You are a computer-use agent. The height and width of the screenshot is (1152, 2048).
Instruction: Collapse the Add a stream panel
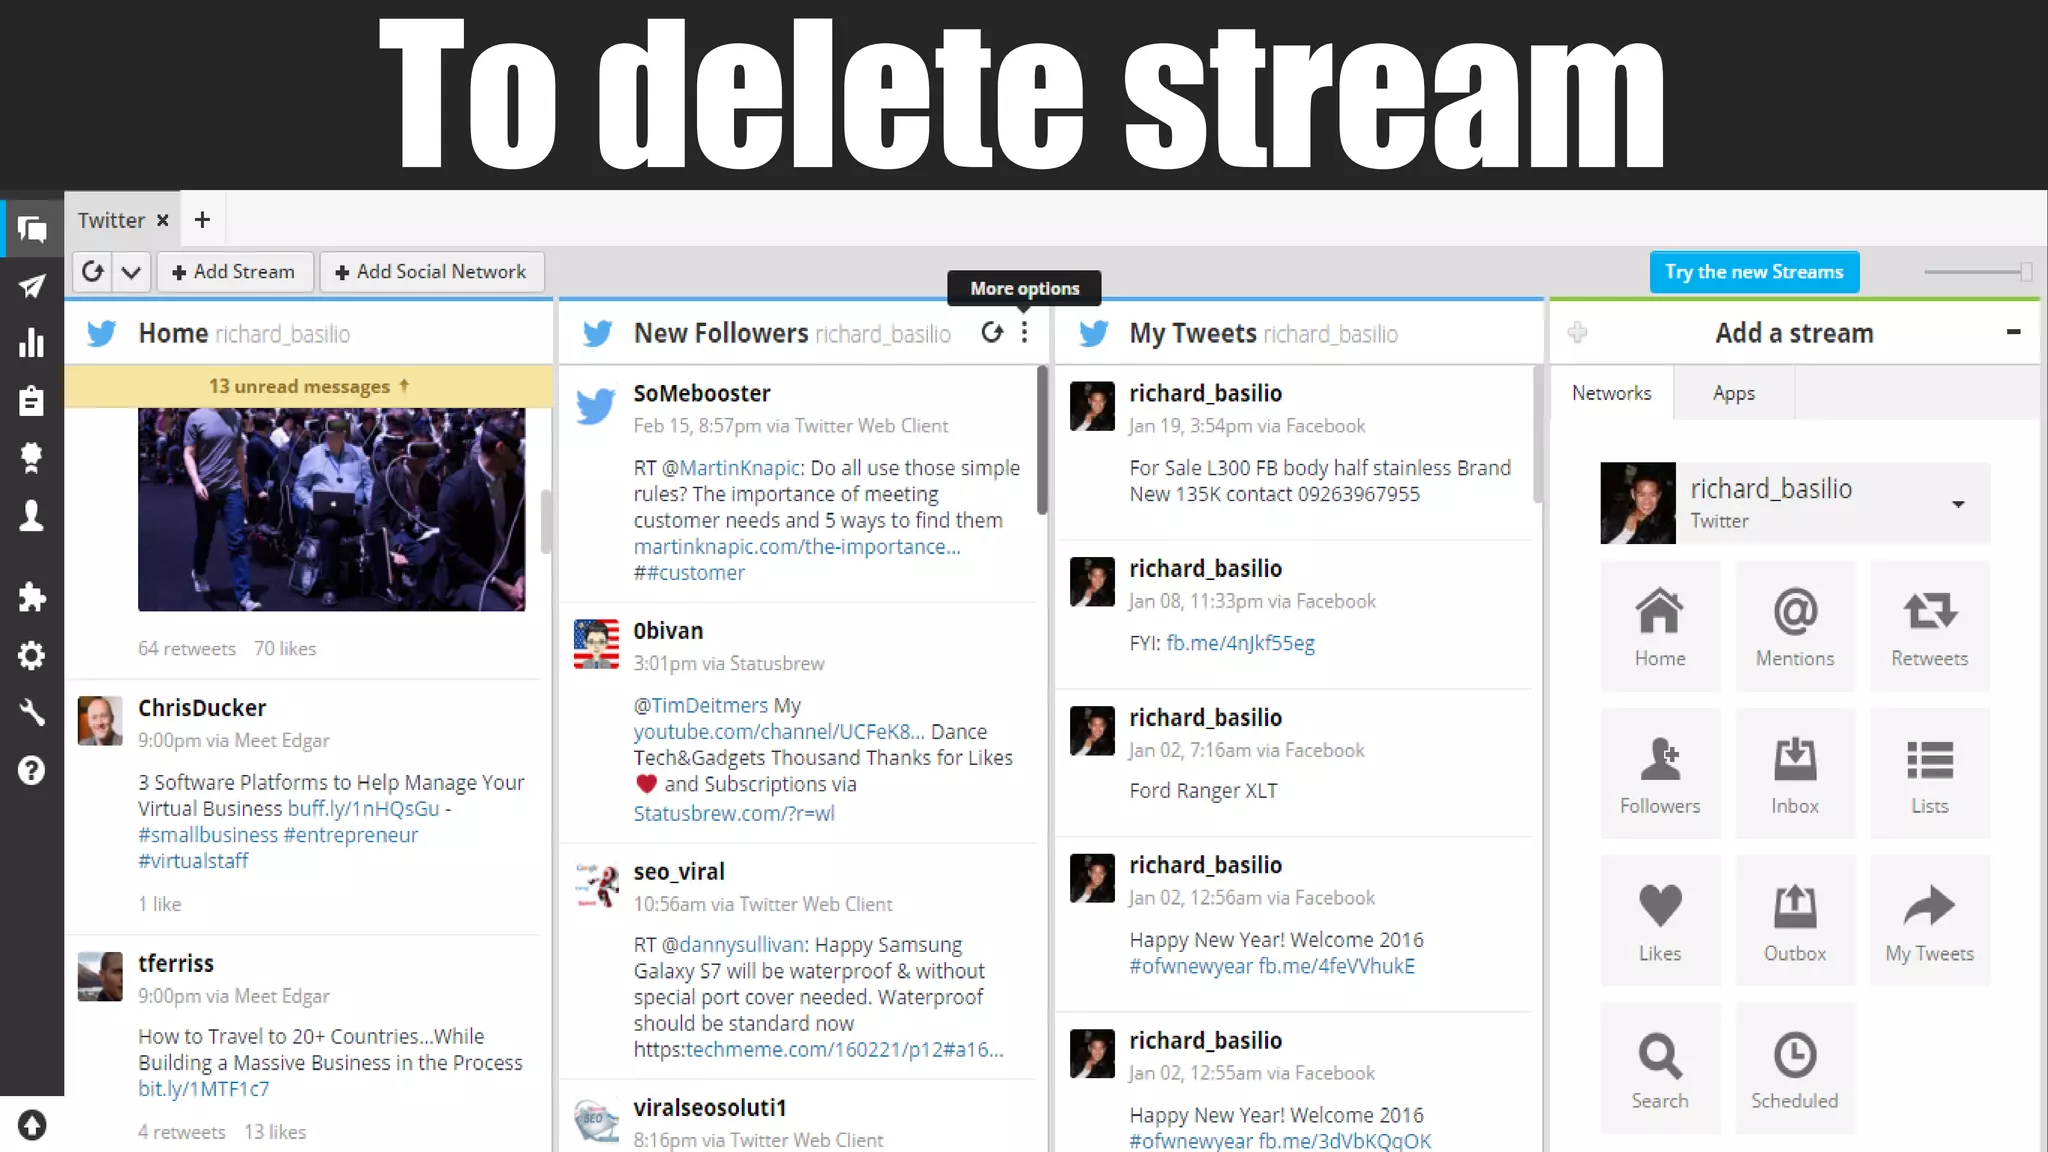2013,332
